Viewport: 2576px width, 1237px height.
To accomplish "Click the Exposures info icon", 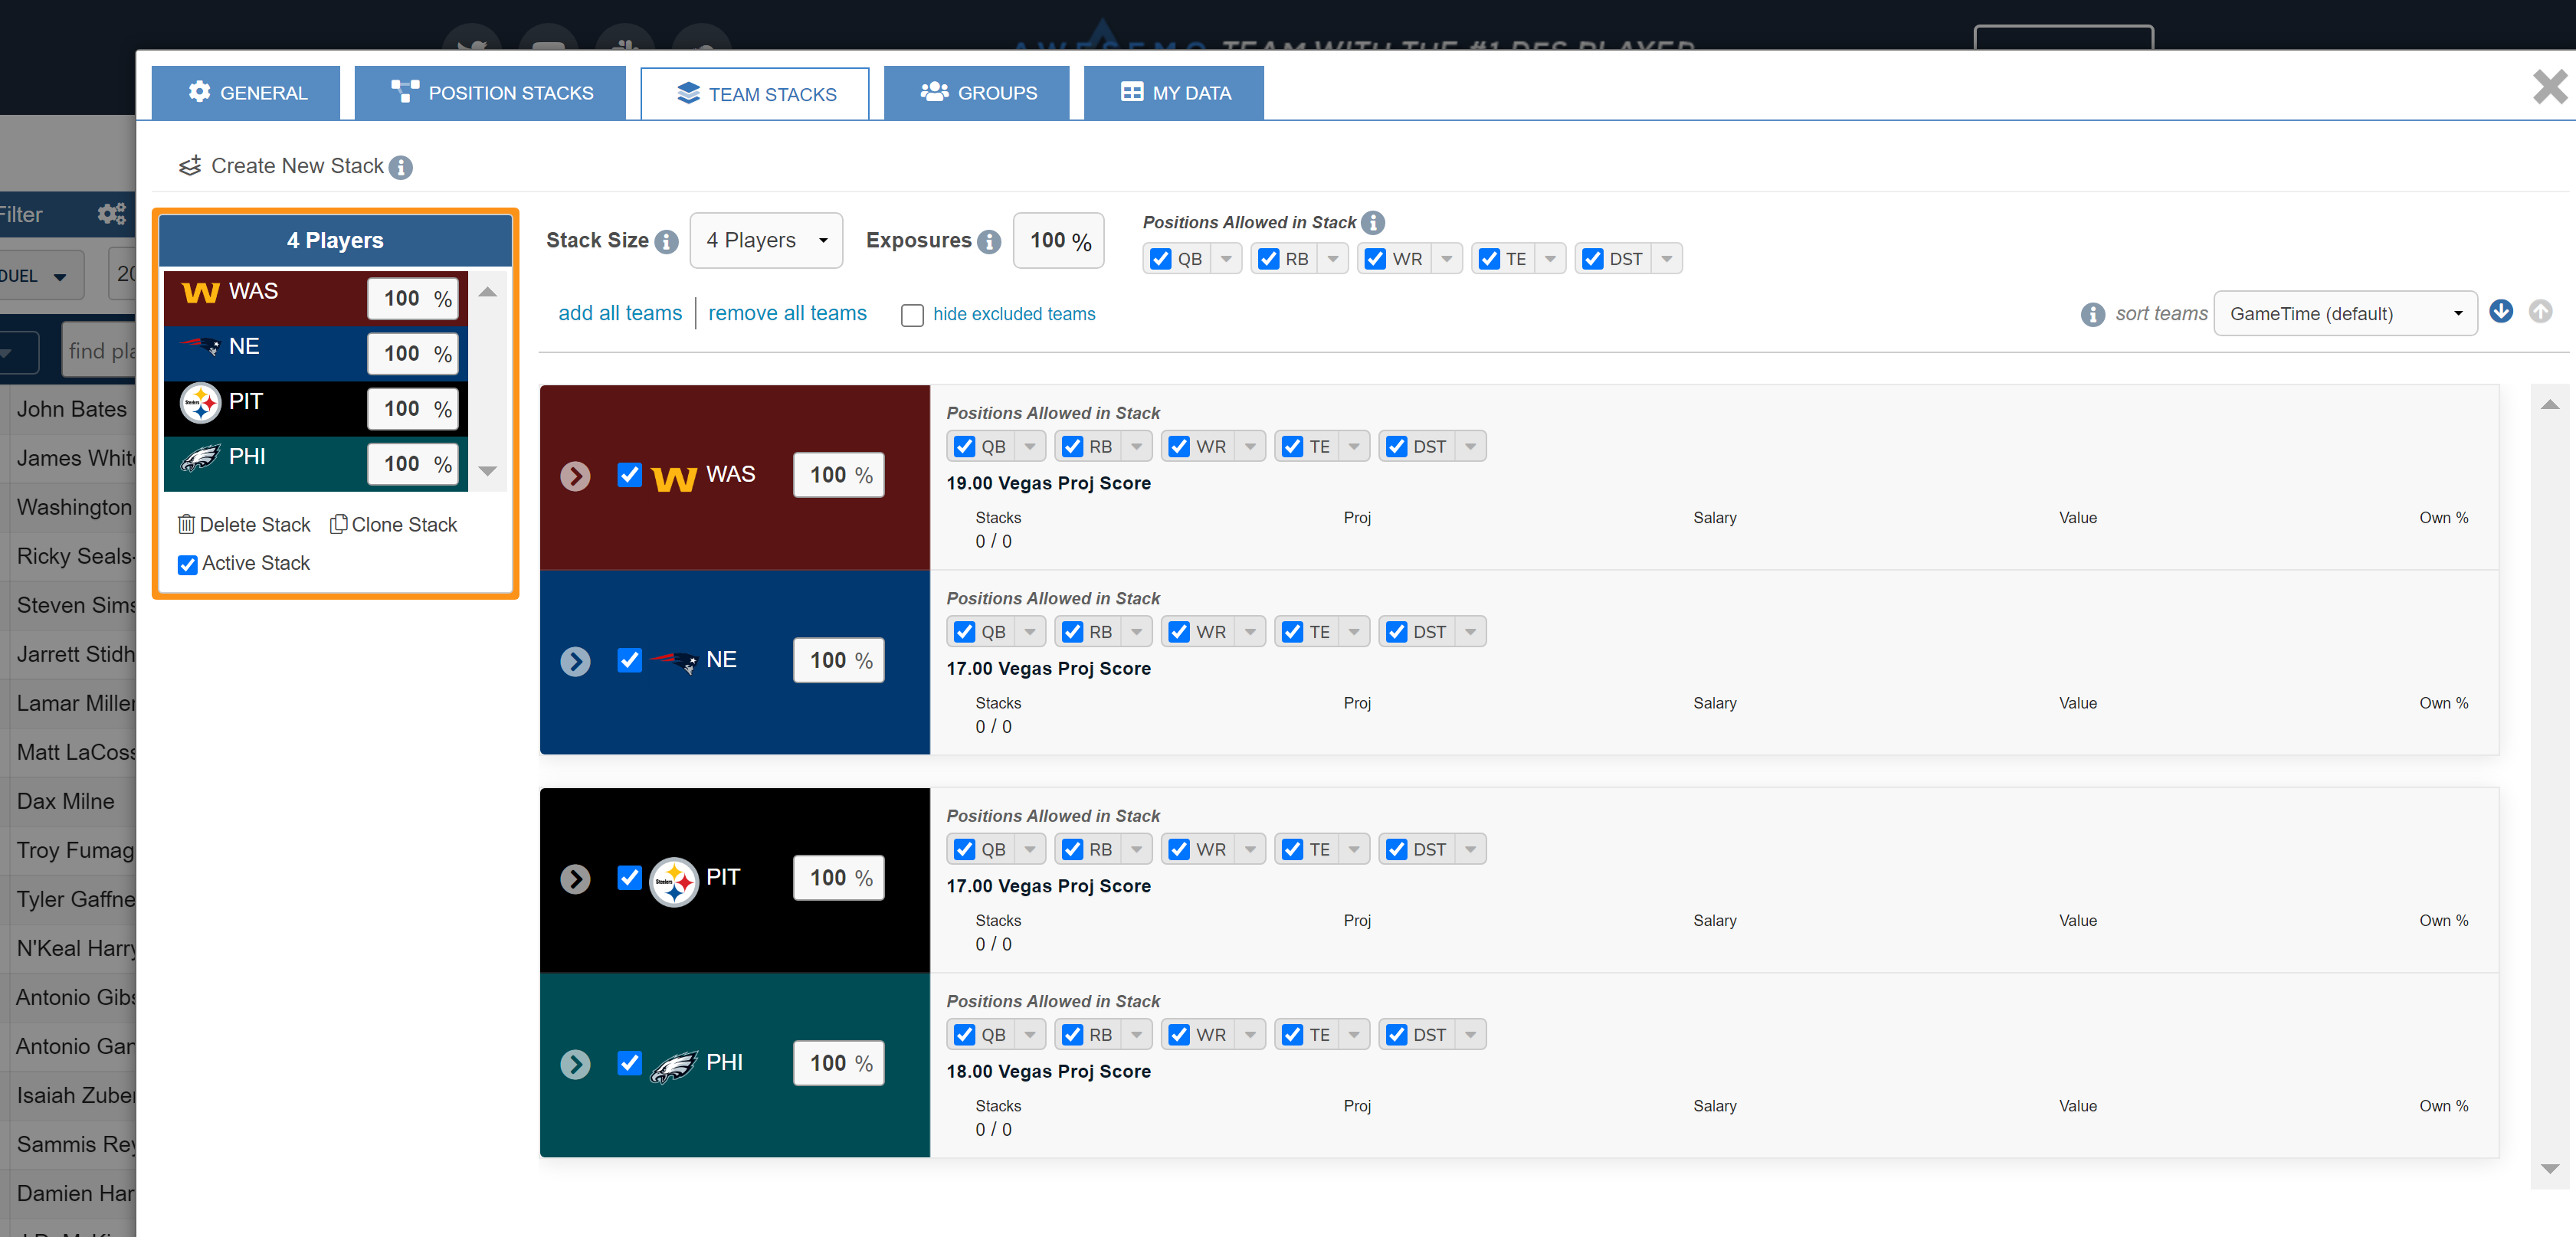I will (989, 242).
